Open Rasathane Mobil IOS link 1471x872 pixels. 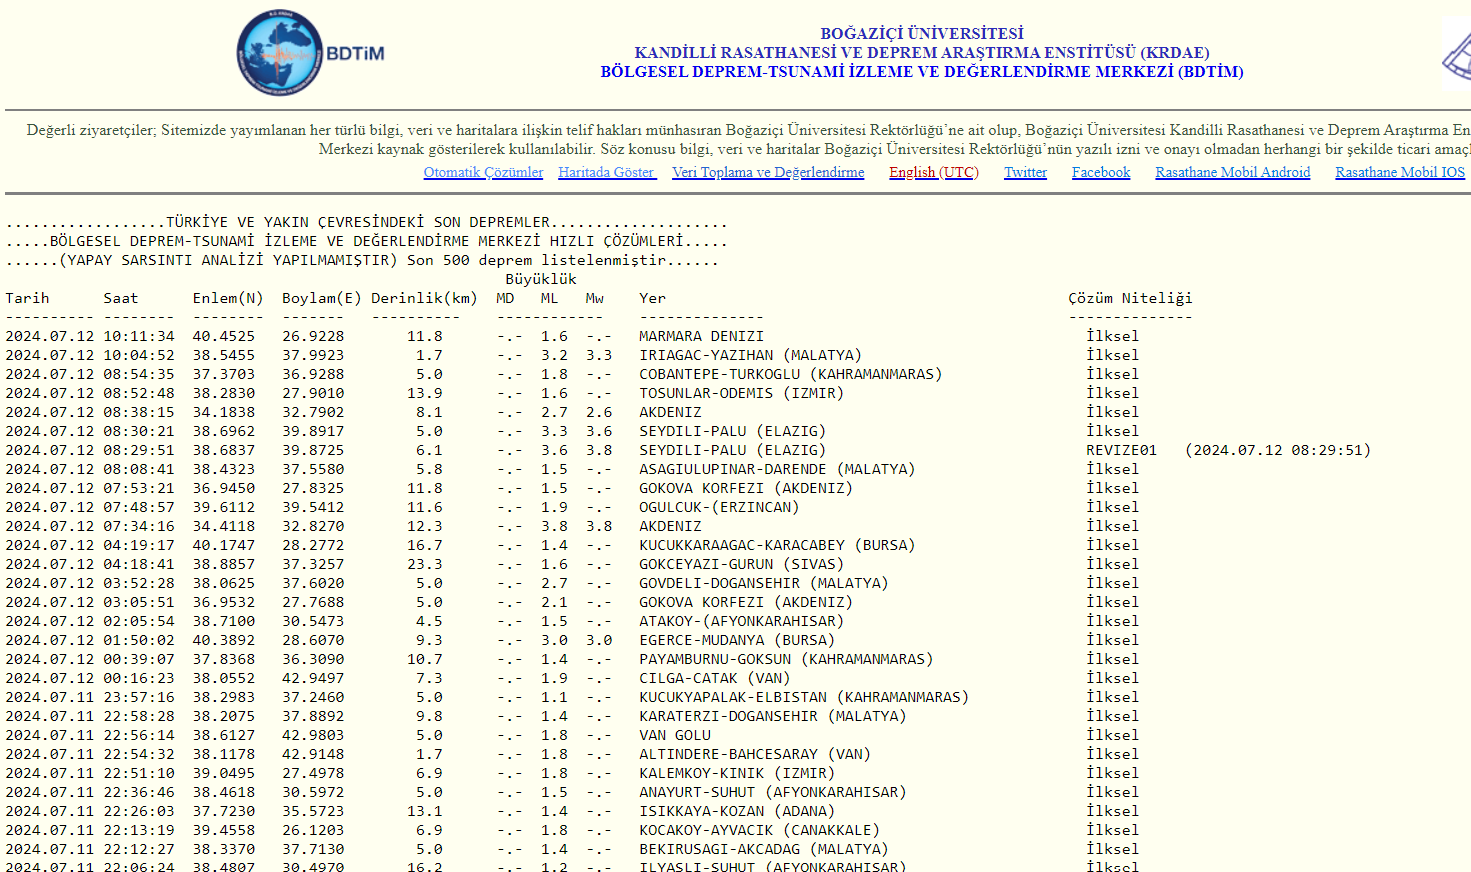tap(1400, 172)
